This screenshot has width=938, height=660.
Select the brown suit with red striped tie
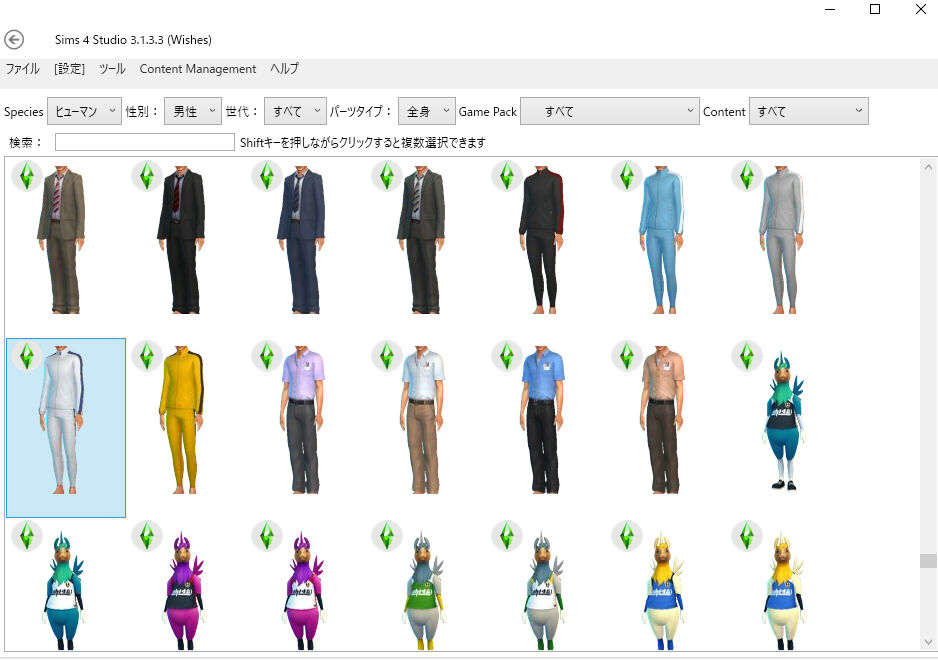tap(62, 239)
